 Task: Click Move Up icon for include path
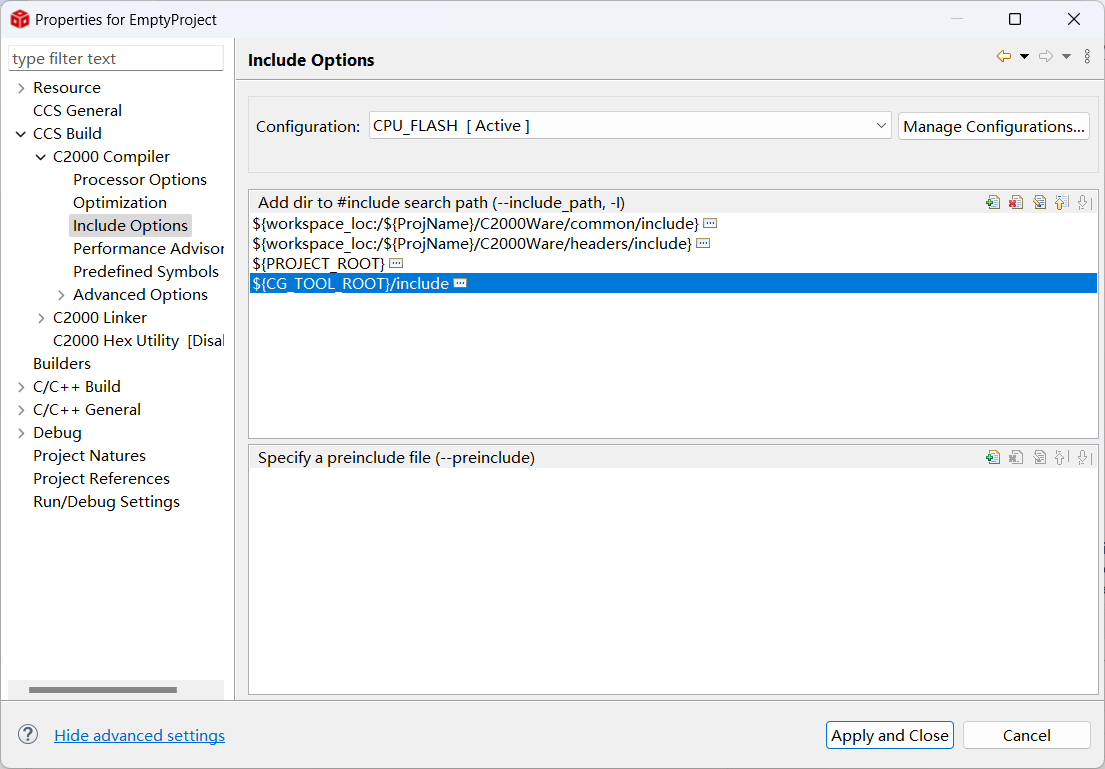[1062, 203]
